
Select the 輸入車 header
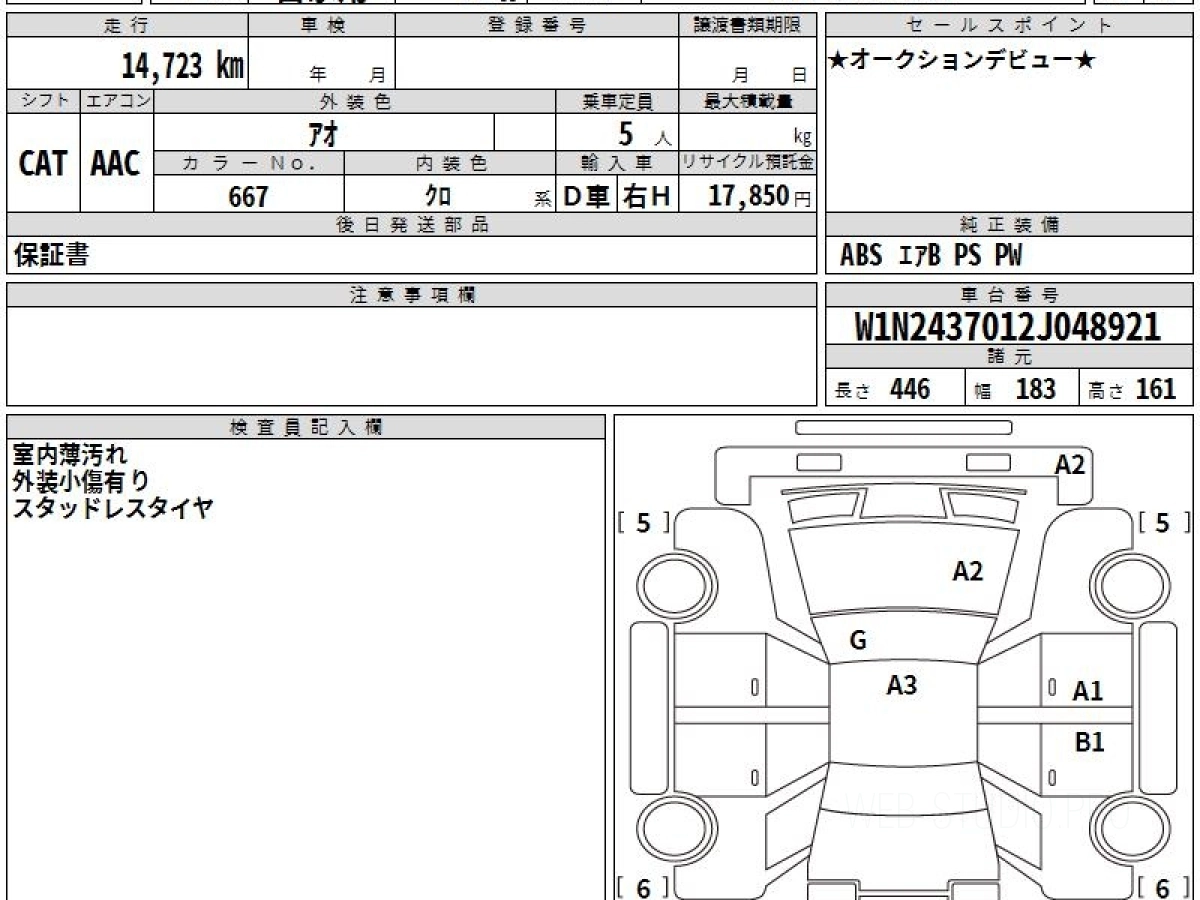[x=617, y=163]
